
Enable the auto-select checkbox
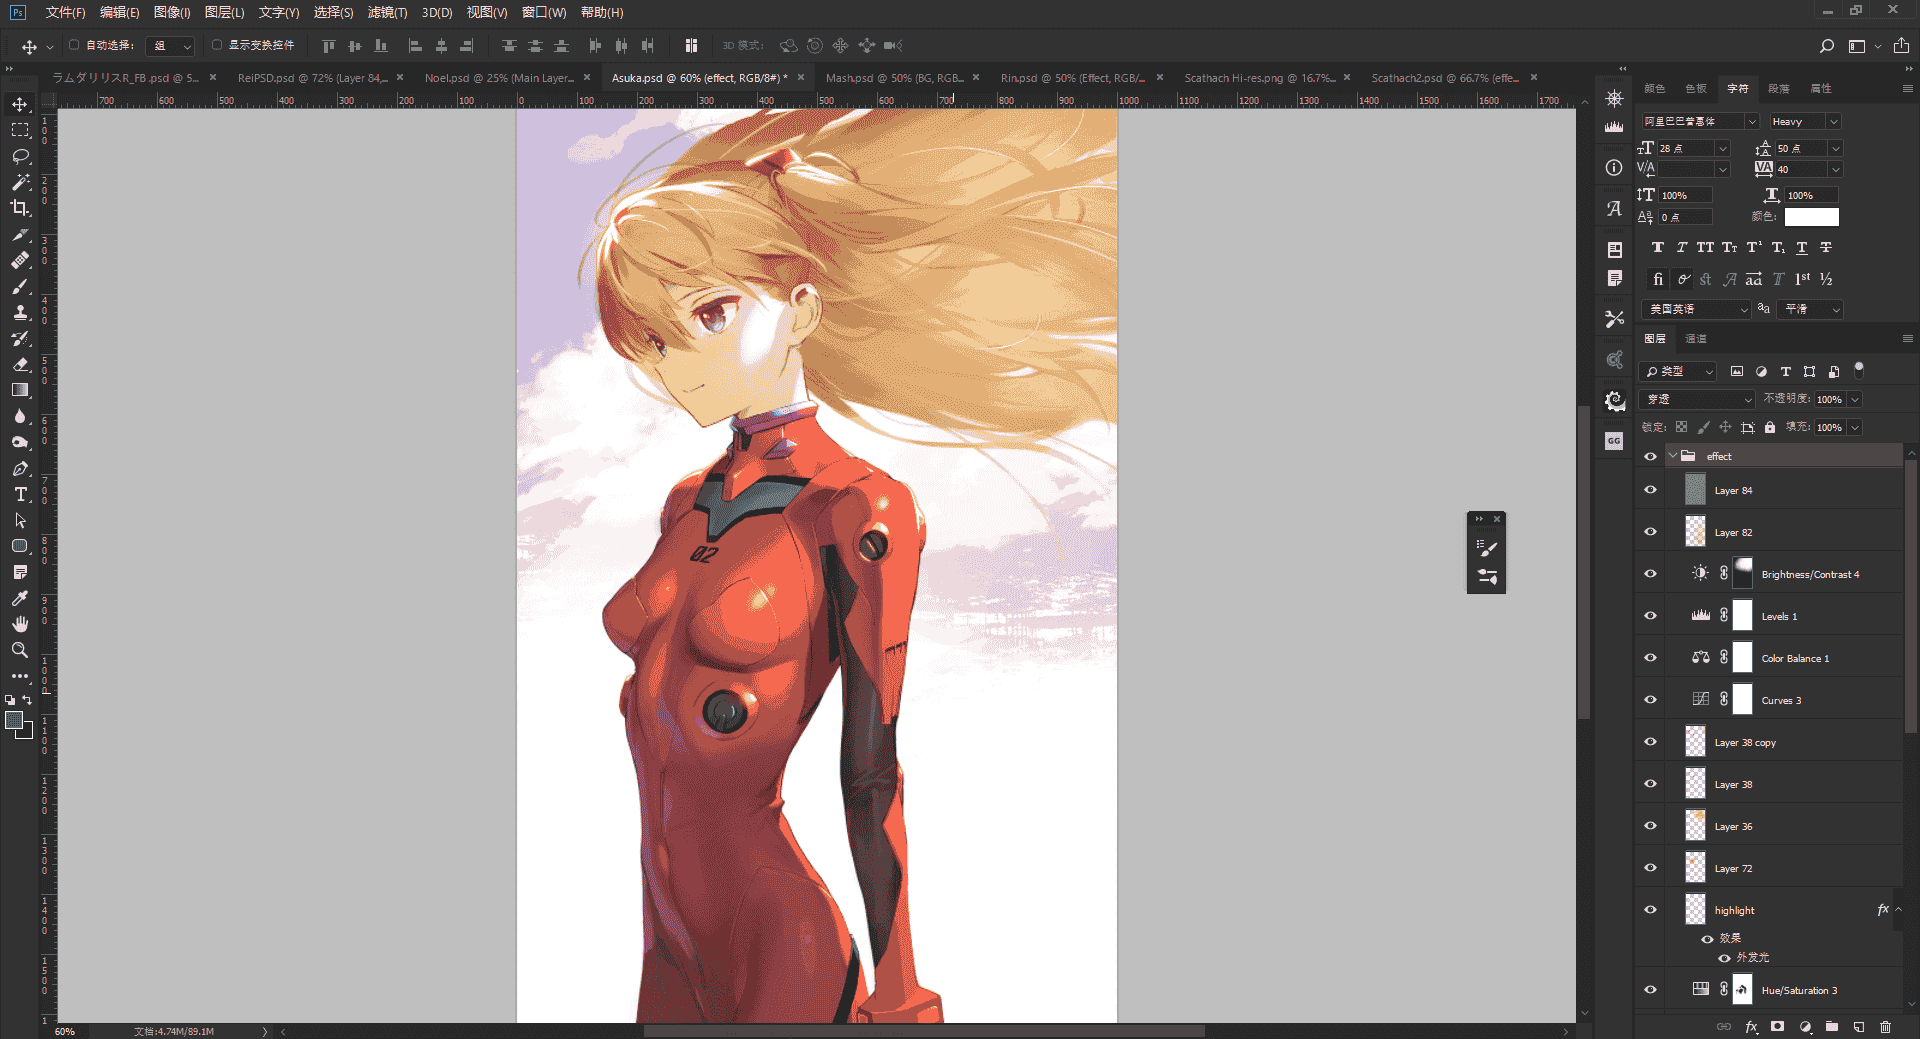point(74,45)
